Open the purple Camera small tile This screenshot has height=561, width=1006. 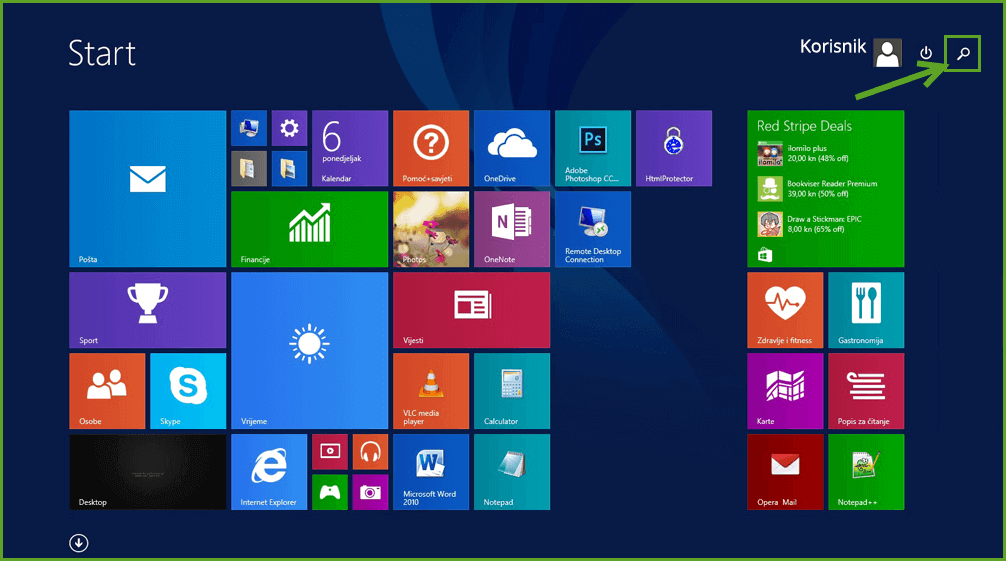pos(370,492)
